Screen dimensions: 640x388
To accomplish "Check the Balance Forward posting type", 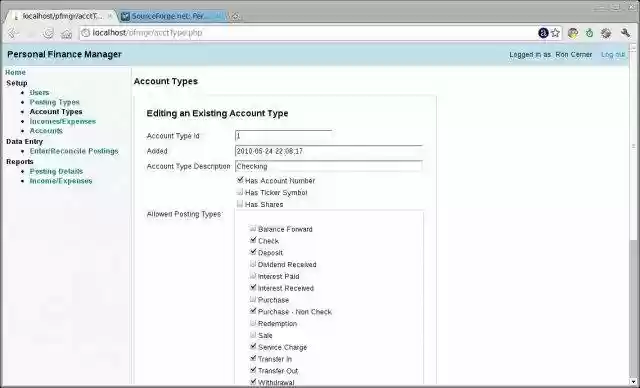I will click(253, 228).
